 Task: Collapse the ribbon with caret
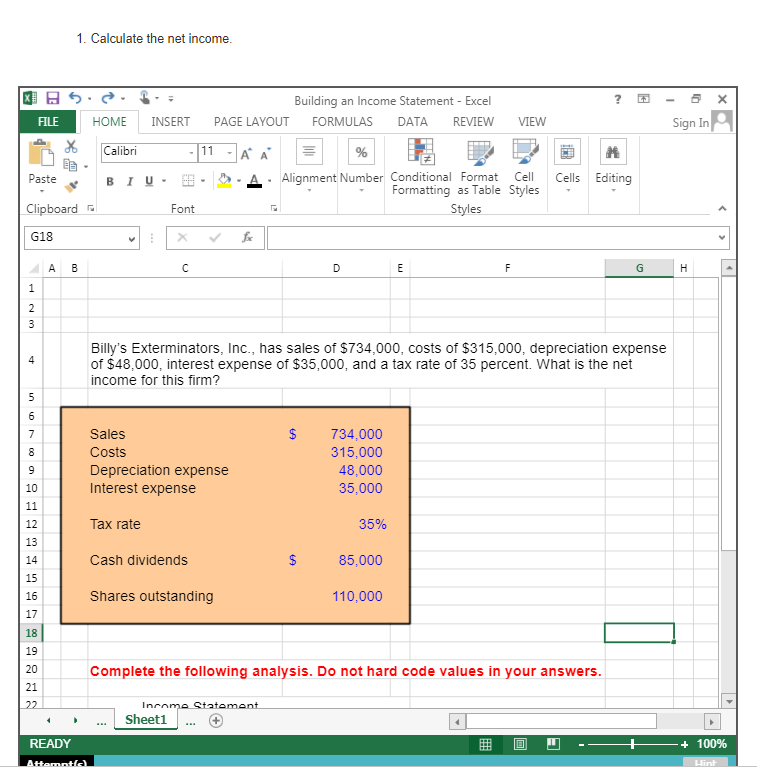pos(722,209)
